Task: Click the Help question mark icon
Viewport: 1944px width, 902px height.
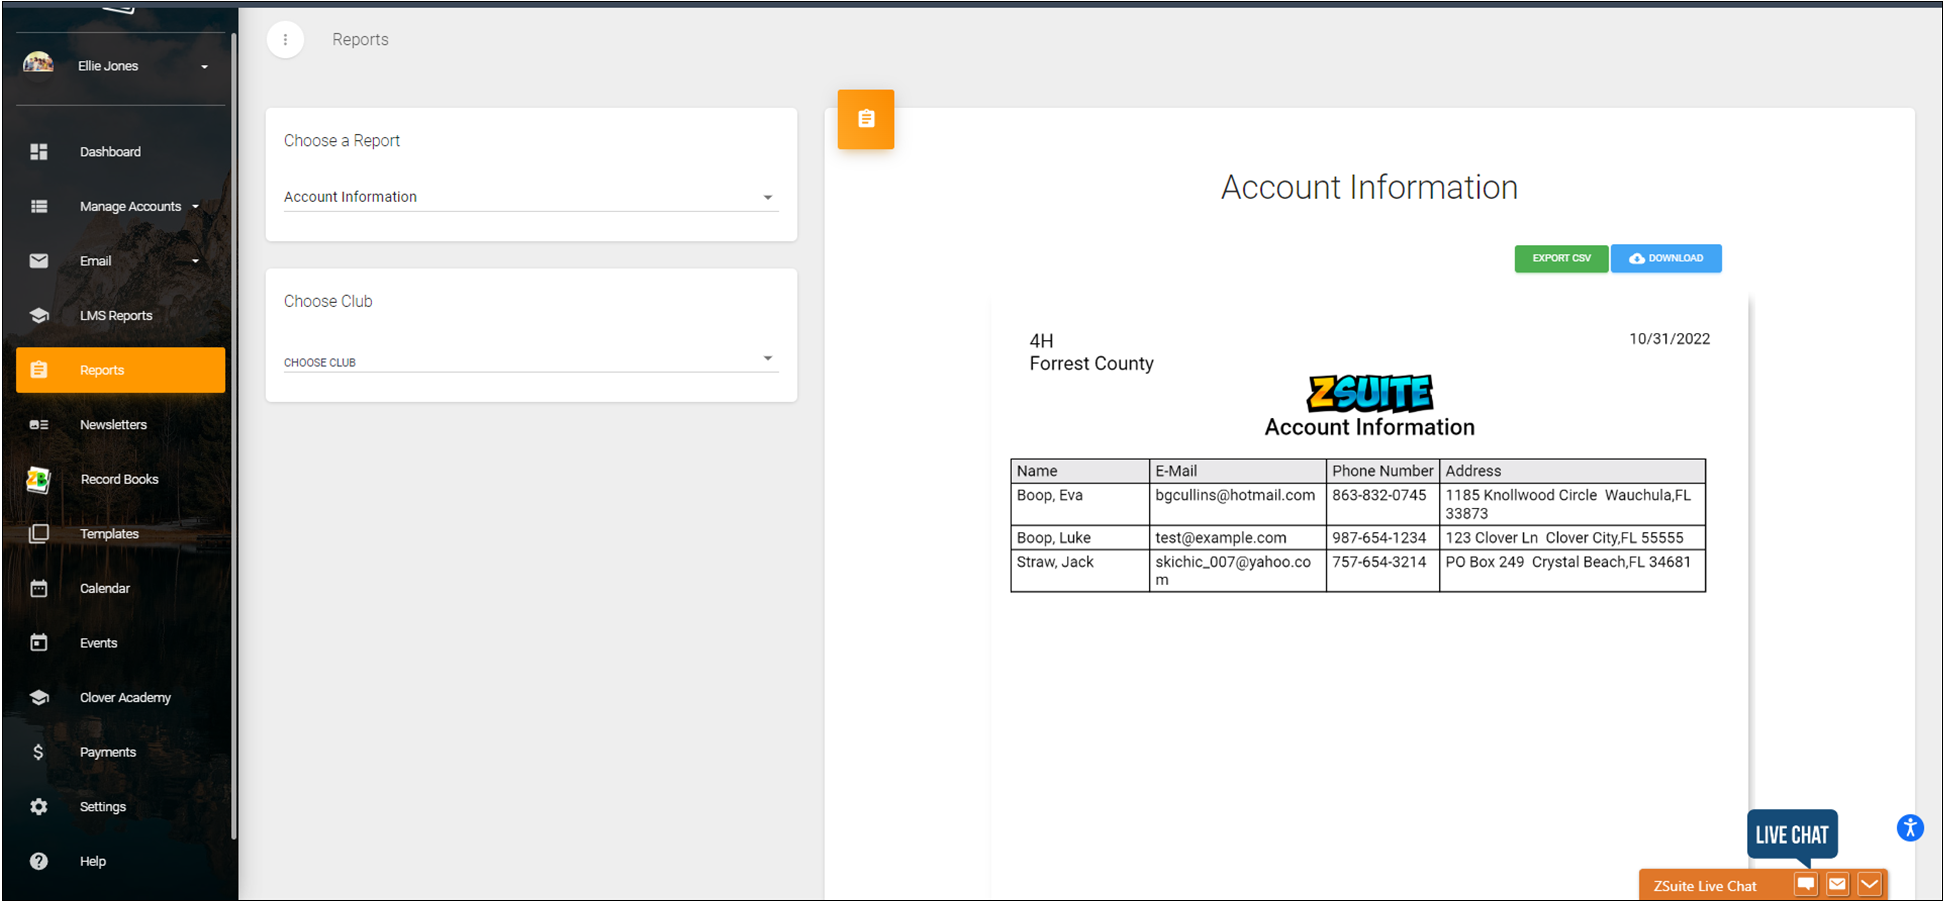Action: tap(39, 861)
